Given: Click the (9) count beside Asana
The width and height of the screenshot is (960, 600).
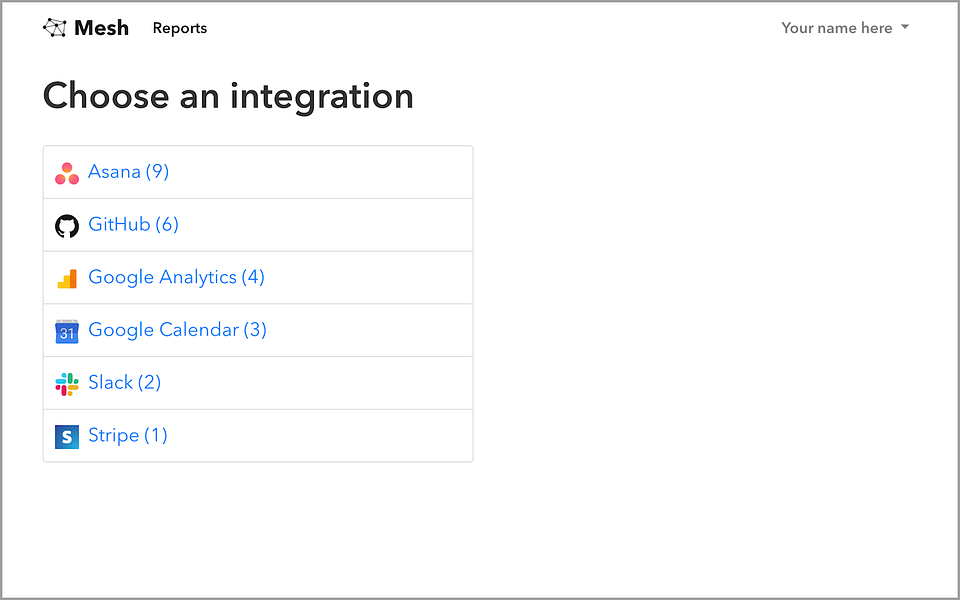Looking at the screenshot, I should (x=157, y=171).
